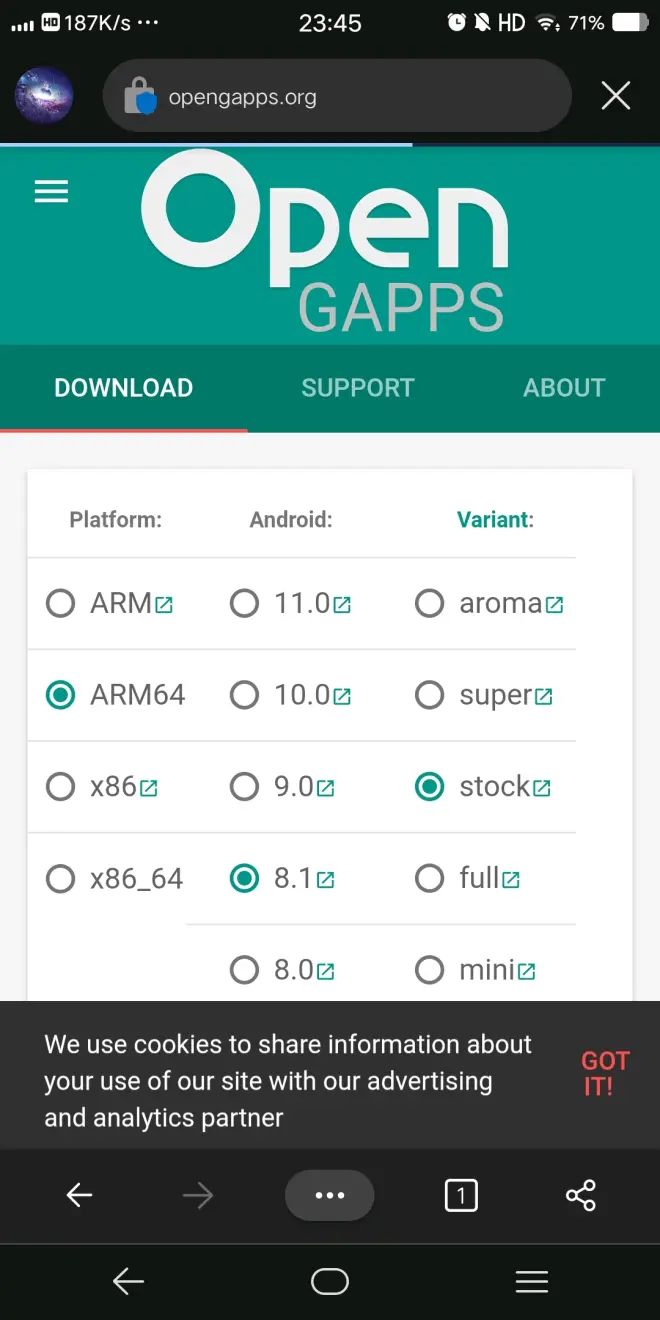Switch to the ABOUT tab

click(x=564, y=388)
